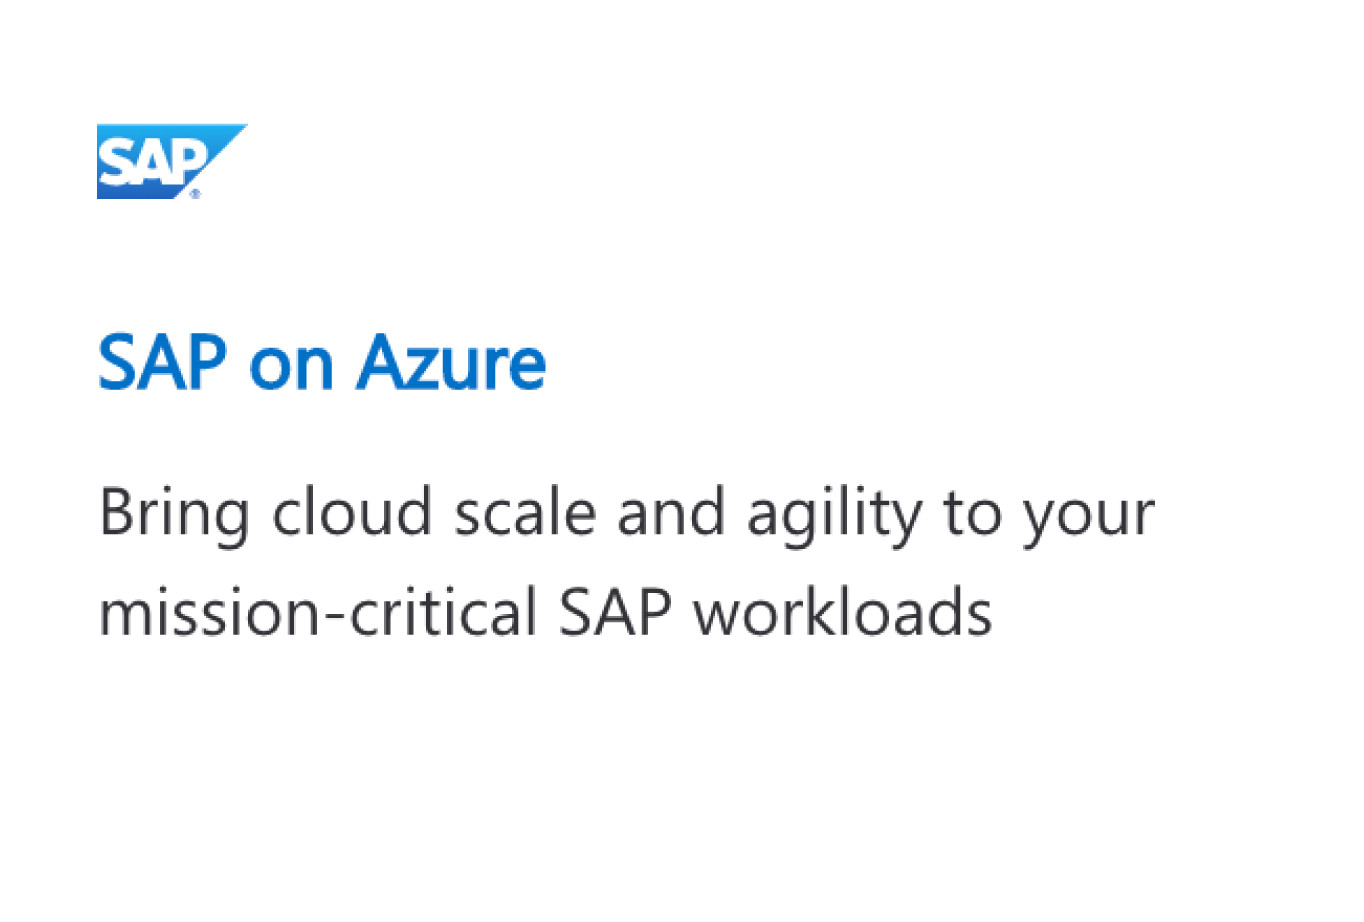Click 'SAP' in the description's second line

[615, 612]
